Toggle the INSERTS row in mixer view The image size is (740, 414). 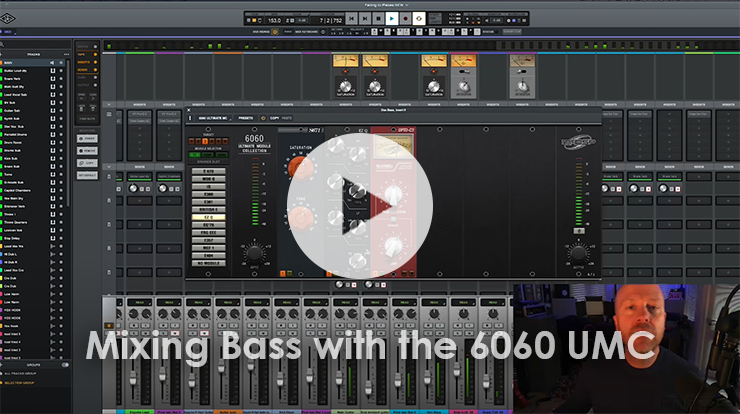tap(87, 62)
